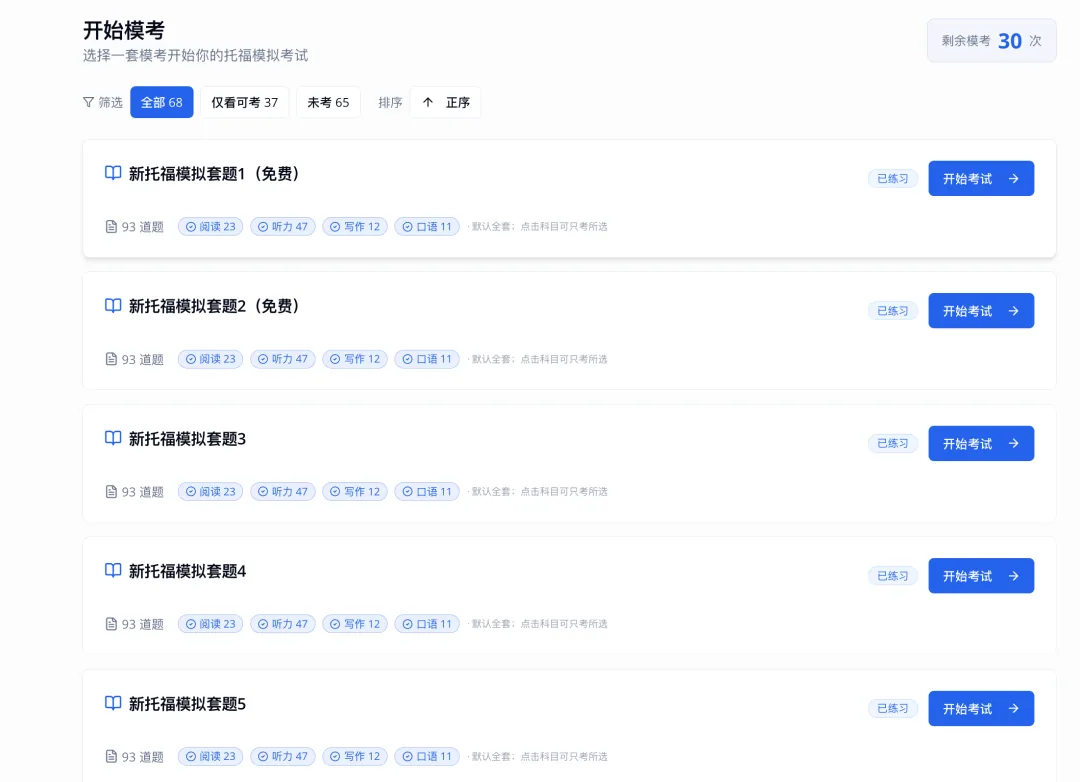This screenshot has height=782, width=1080.
Task: Toggle 口语 11 chip in 套题2
Action: point(427,359)
